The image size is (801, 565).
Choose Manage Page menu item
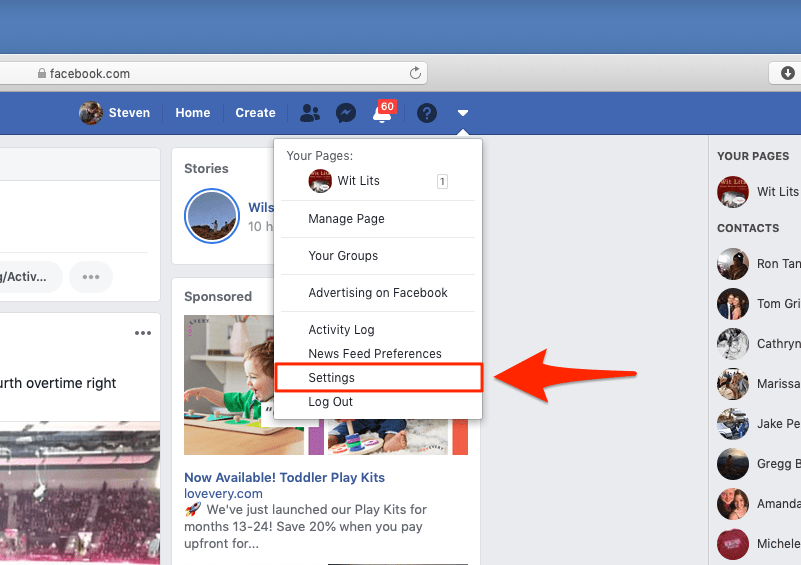378,219
